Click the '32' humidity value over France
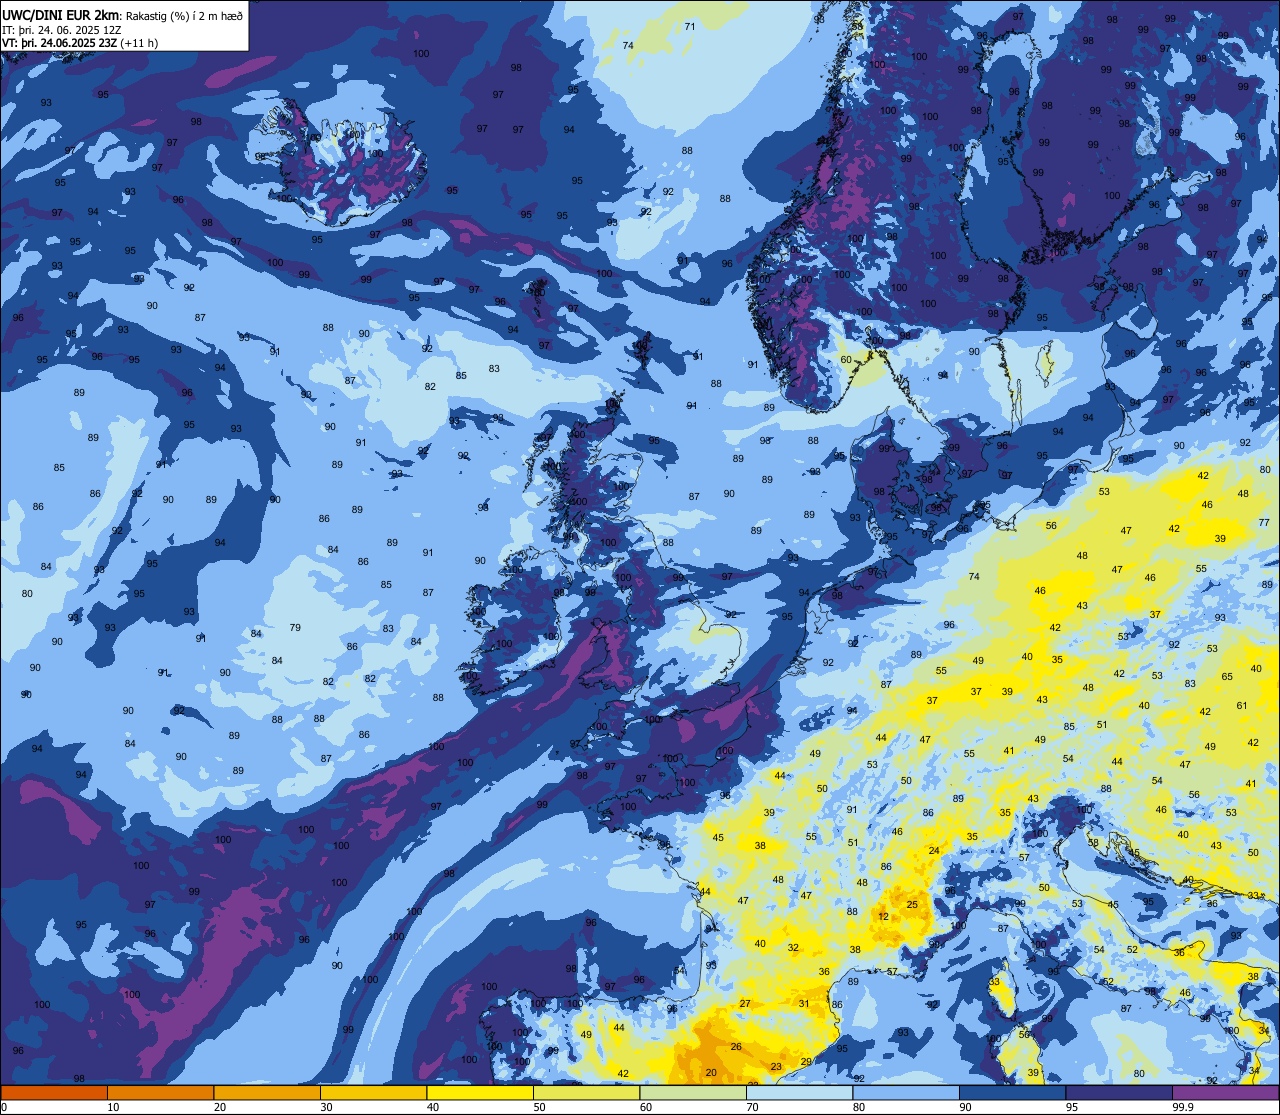The image size is (1280, 1115). 793,948
